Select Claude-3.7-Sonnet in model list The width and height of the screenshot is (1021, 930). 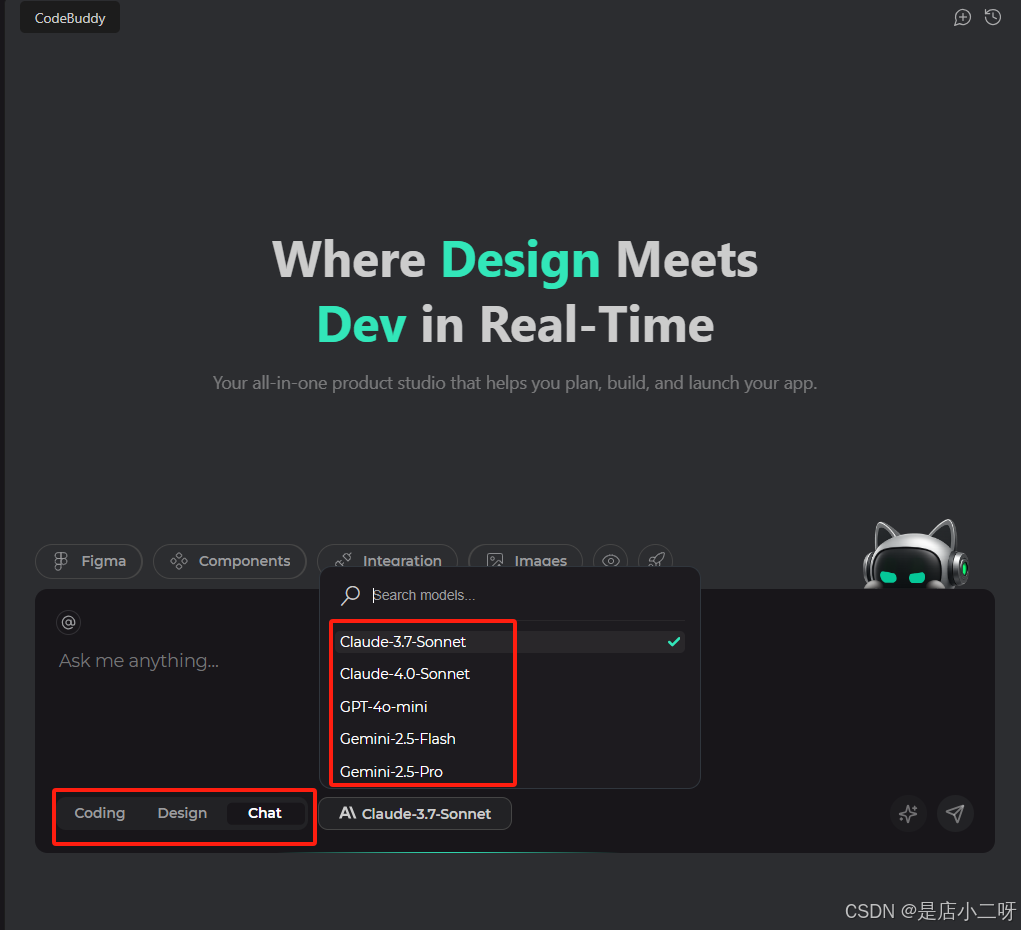tap(509, 641)
